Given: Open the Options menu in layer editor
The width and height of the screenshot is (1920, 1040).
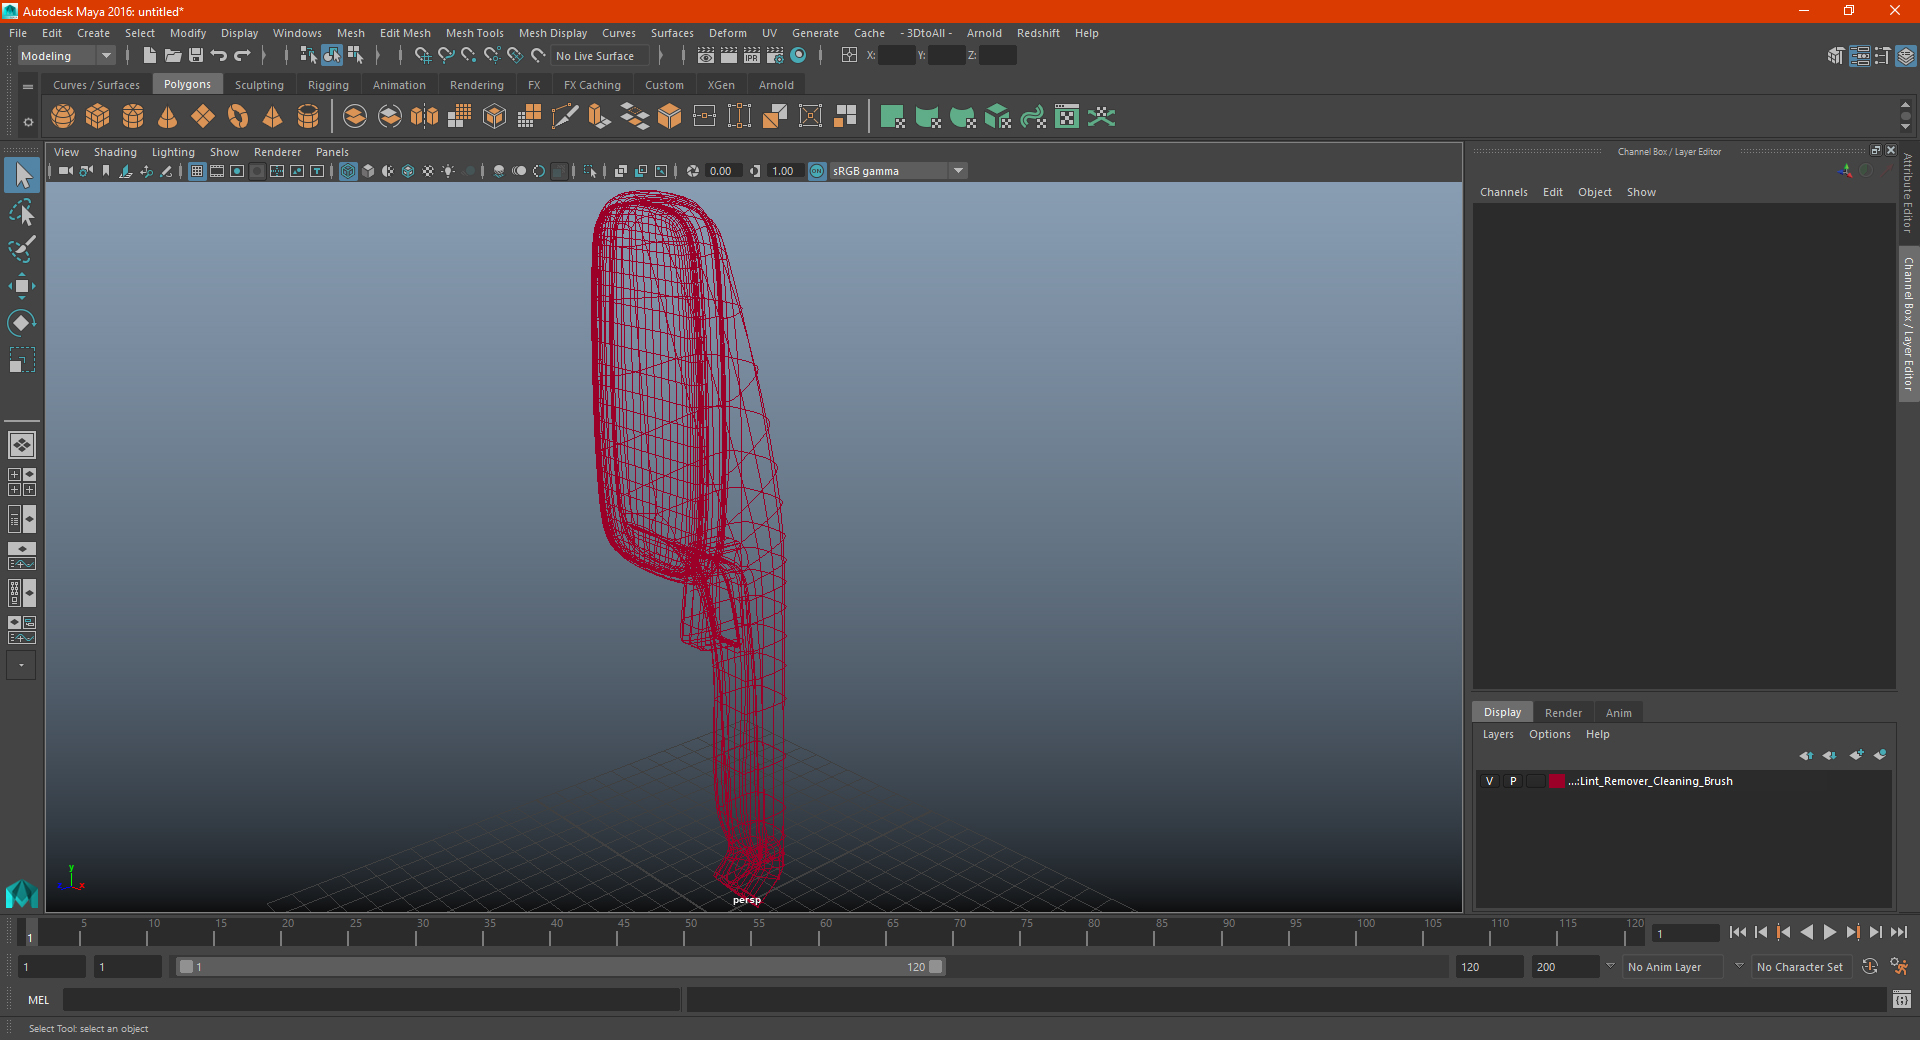Looking at the screenshot, I should (x=1549, y=734).
